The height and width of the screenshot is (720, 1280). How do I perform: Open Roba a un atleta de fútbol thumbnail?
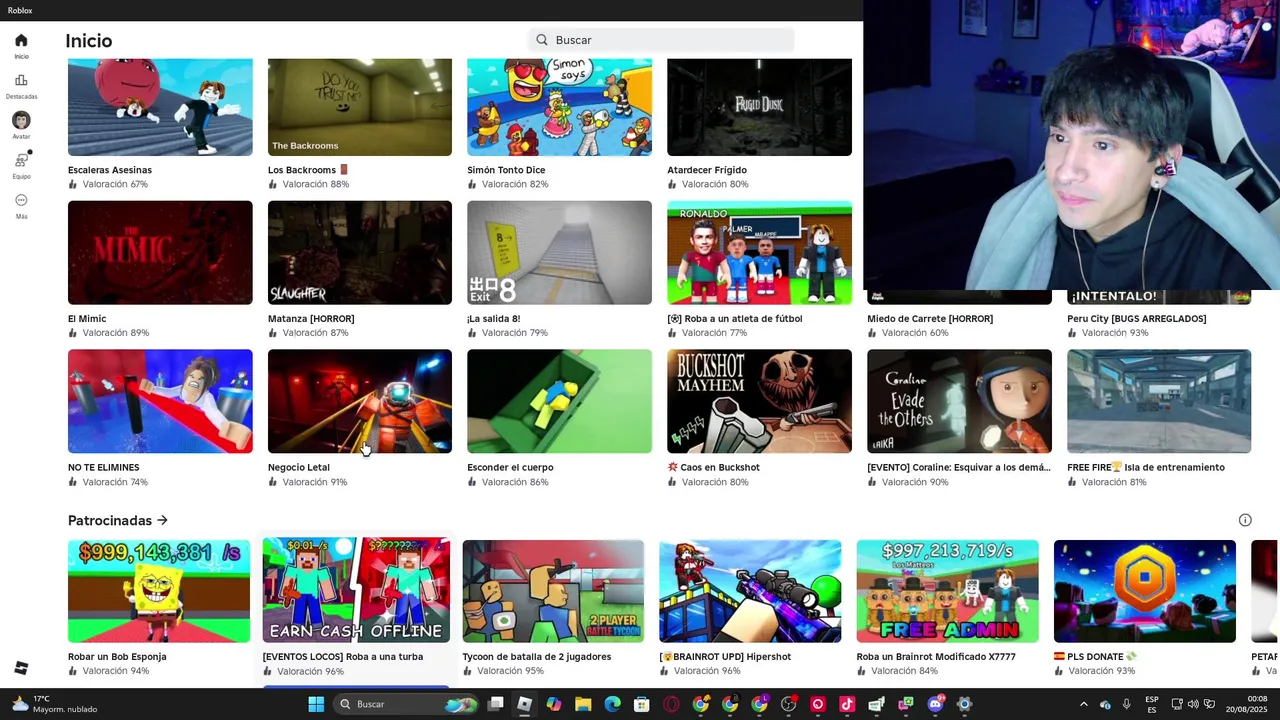[x=760, y=253]
